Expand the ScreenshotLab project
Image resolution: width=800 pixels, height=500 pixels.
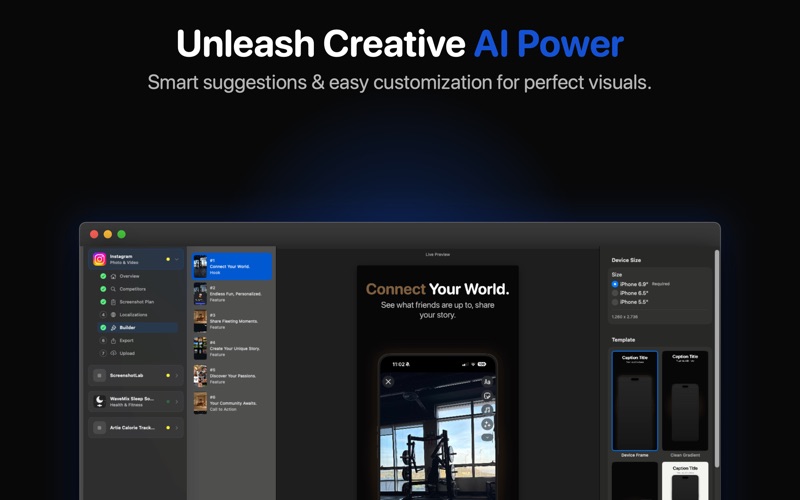coord(177,376)
